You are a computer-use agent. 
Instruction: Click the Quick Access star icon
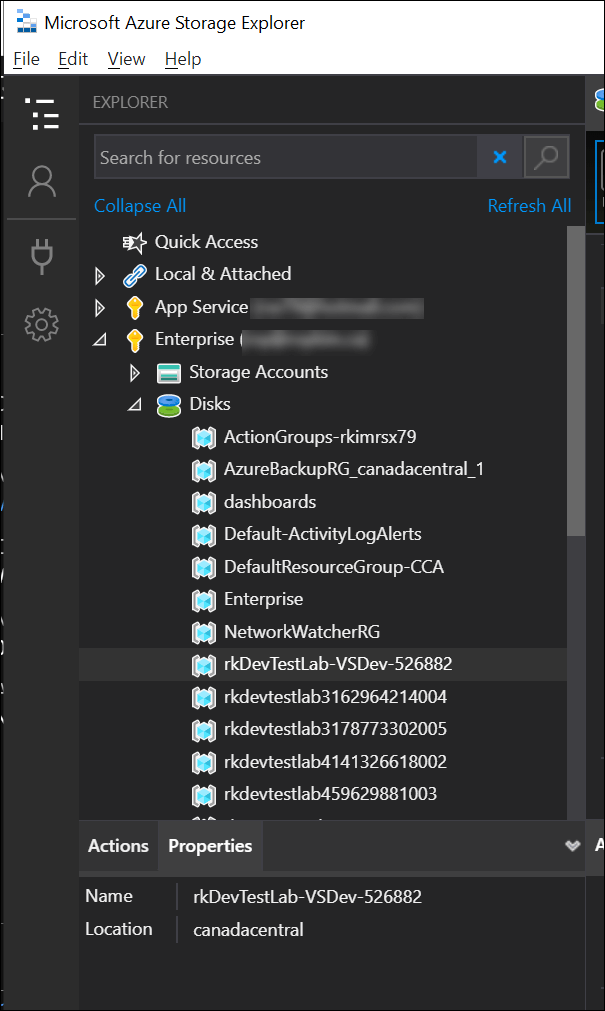point(134,242)
